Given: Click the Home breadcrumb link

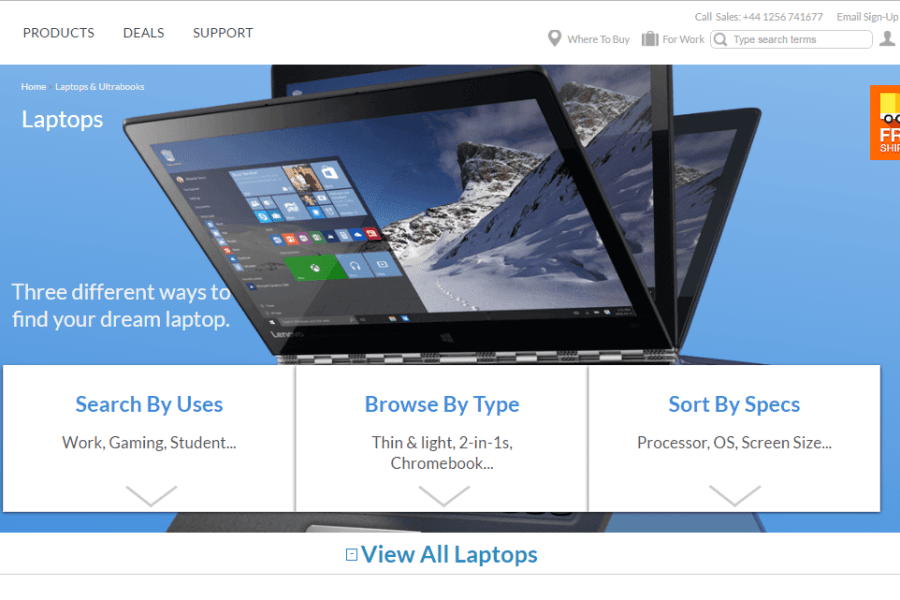Looking at the screenshot, I should [x=33, y=87].
